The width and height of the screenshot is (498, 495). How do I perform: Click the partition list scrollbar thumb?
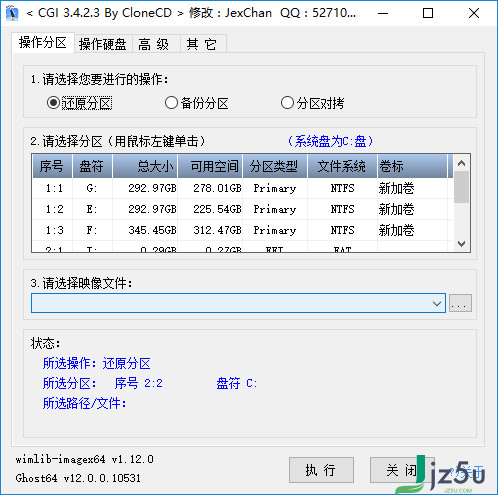pyautogui.click(x=461, y=187)
